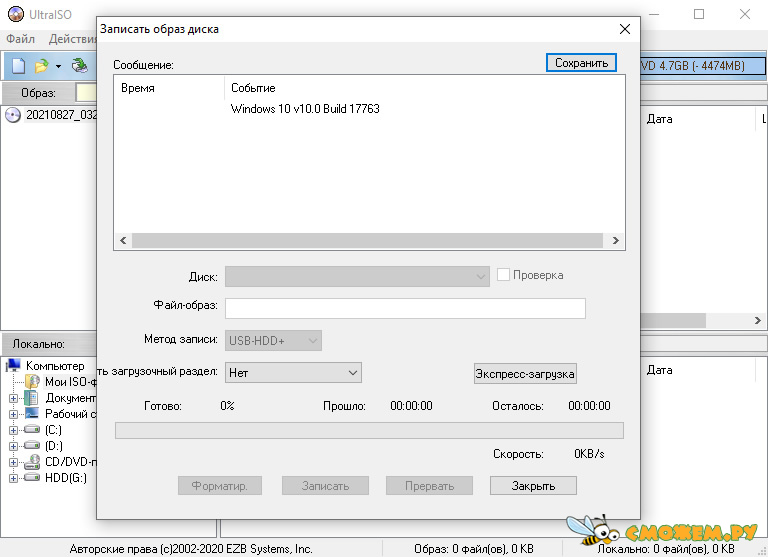Image resolution: width=768 pixels, height=557 pixels.
Task: Click the Закрыть button
Action: pyautogui.click(x=533, y=485)
